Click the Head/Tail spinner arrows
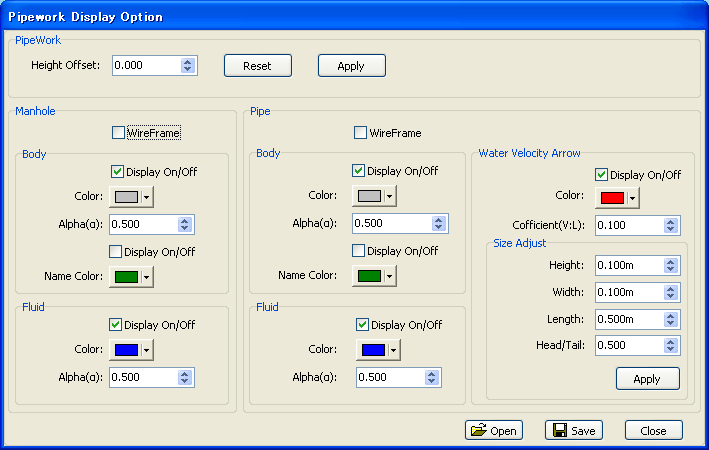 pos(671,346)
